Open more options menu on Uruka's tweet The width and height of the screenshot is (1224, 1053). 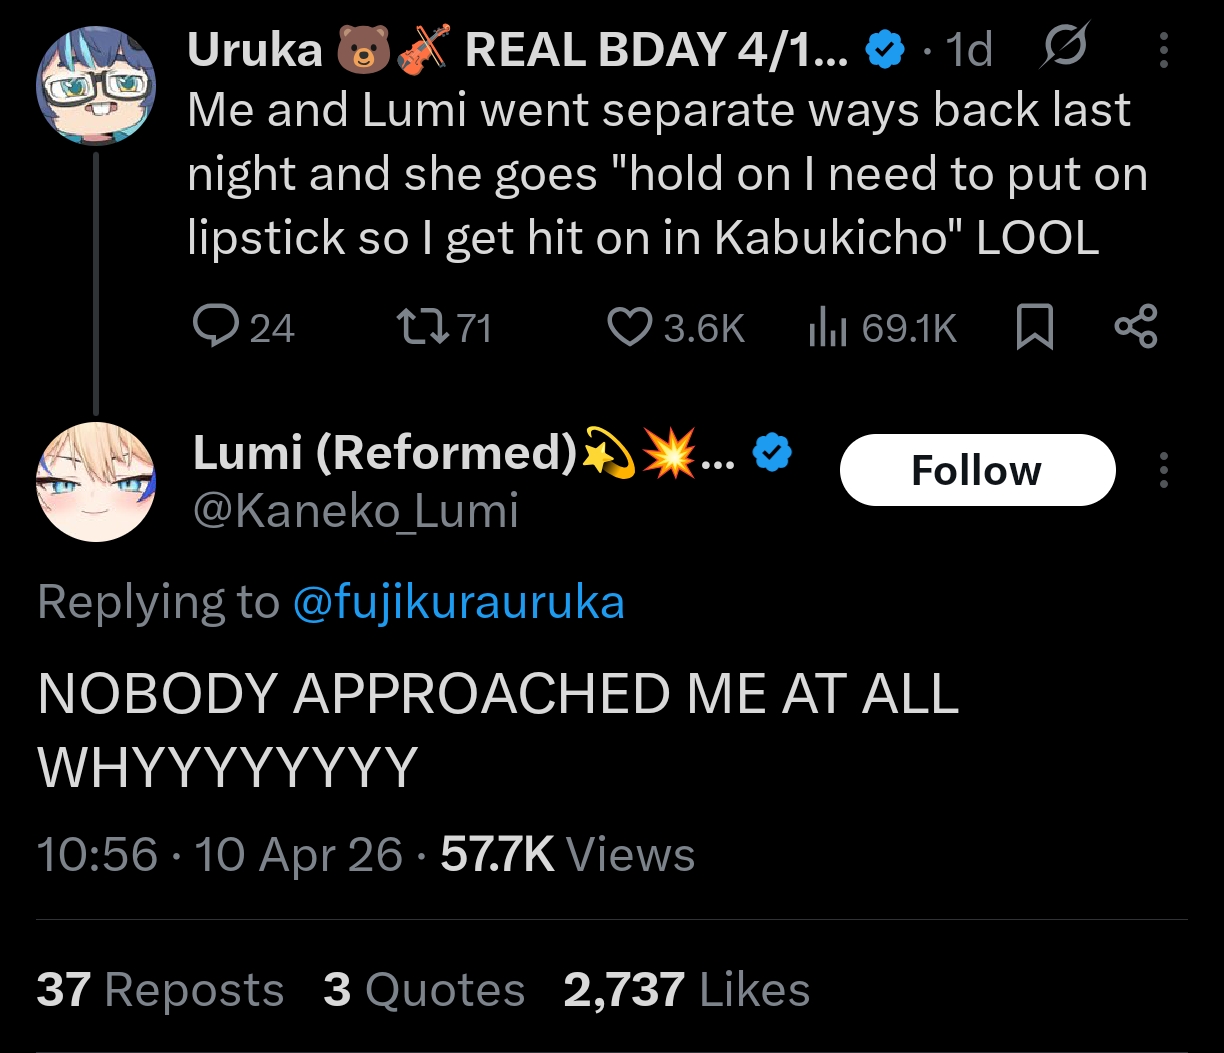1163,50
